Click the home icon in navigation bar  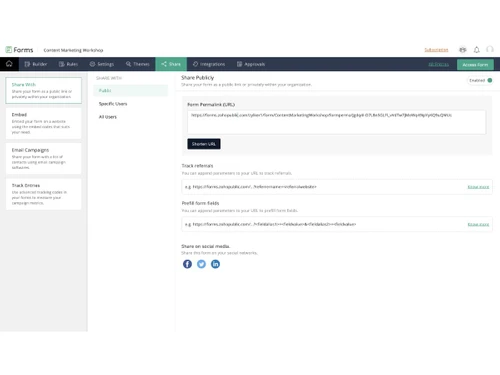(x=9, y=64)
